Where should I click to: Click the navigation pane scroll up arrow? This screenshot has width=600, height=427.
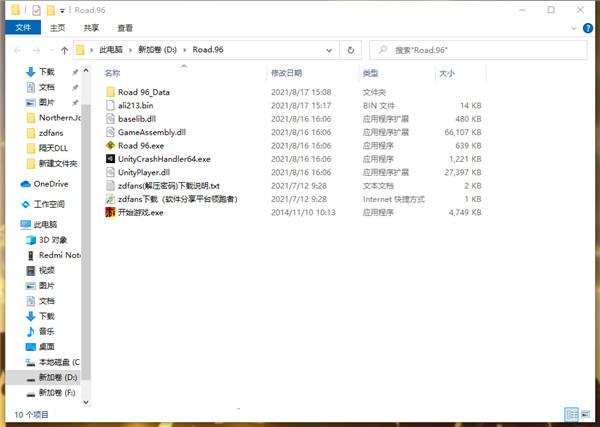[86, 71]
